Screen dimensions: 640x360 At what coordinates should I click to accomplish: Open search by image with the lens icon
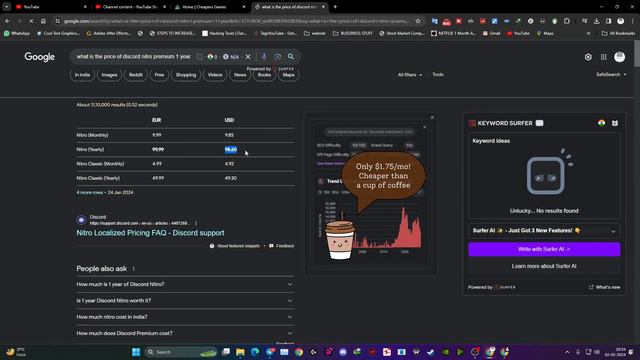click(278, 57)
